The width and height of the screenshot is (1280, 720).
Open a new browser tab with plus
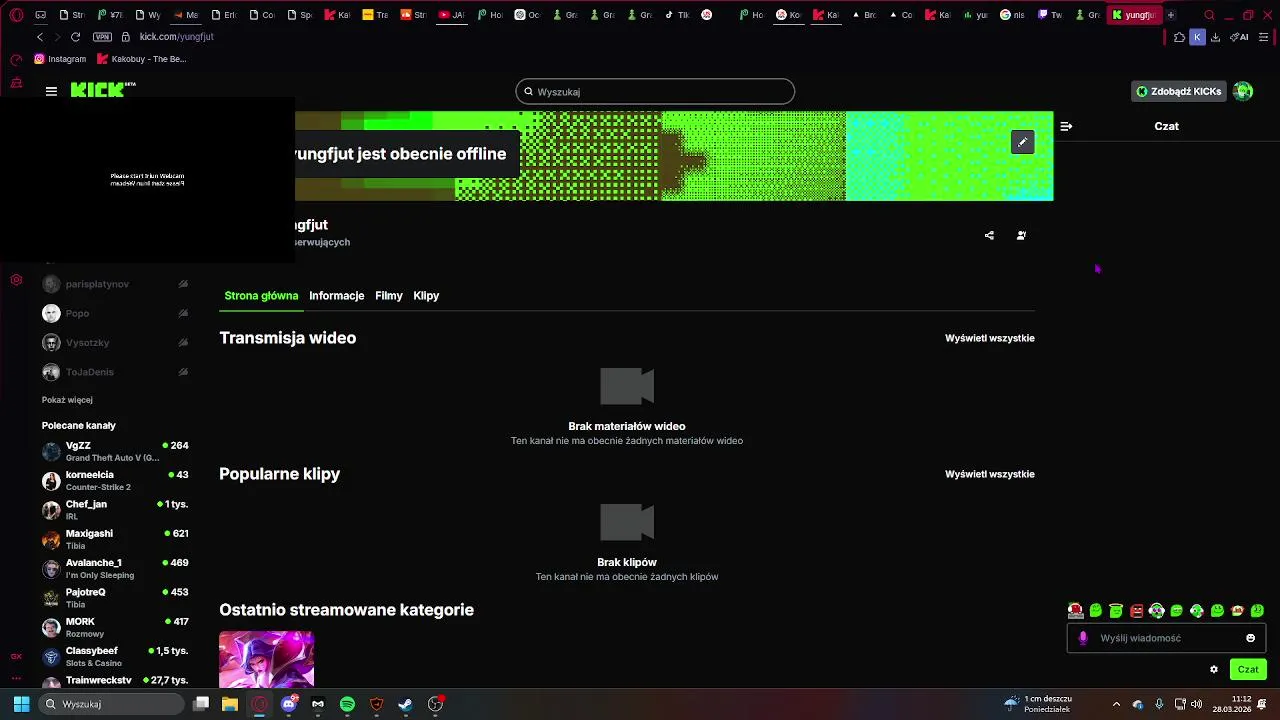pyautogui.click(x=1170, y=15)
